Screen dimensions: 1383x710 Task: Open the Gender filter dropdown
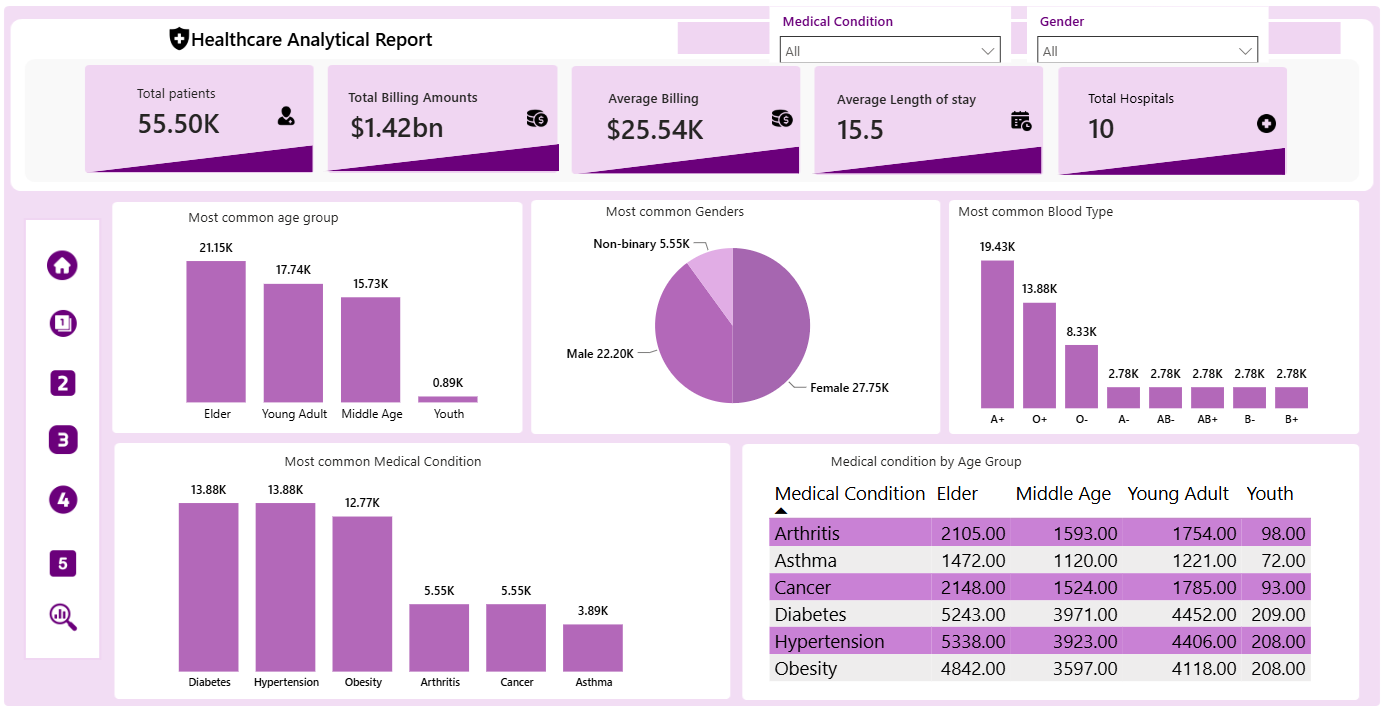[x=1147, y=51]
